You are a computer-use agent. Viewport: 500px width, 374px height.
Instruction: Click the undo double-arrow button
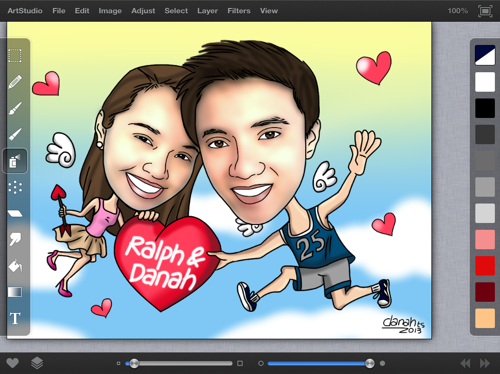click(465, 363)
